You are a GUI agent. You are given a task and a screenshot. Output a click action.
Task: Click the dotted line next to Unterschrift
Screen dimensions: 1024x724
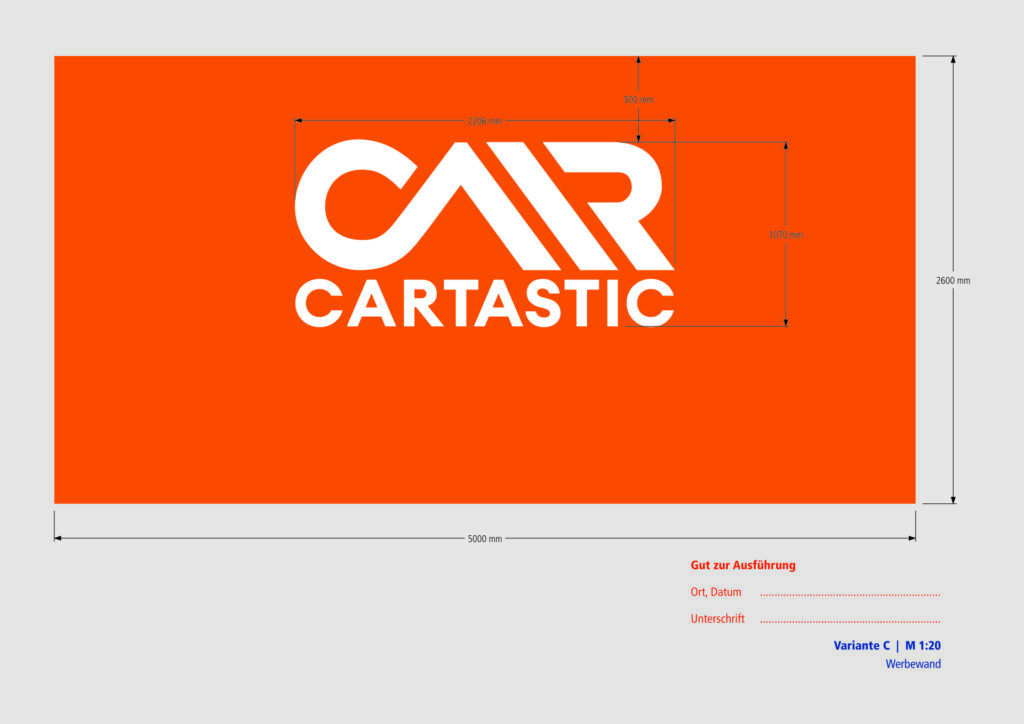tap(849, 621)
